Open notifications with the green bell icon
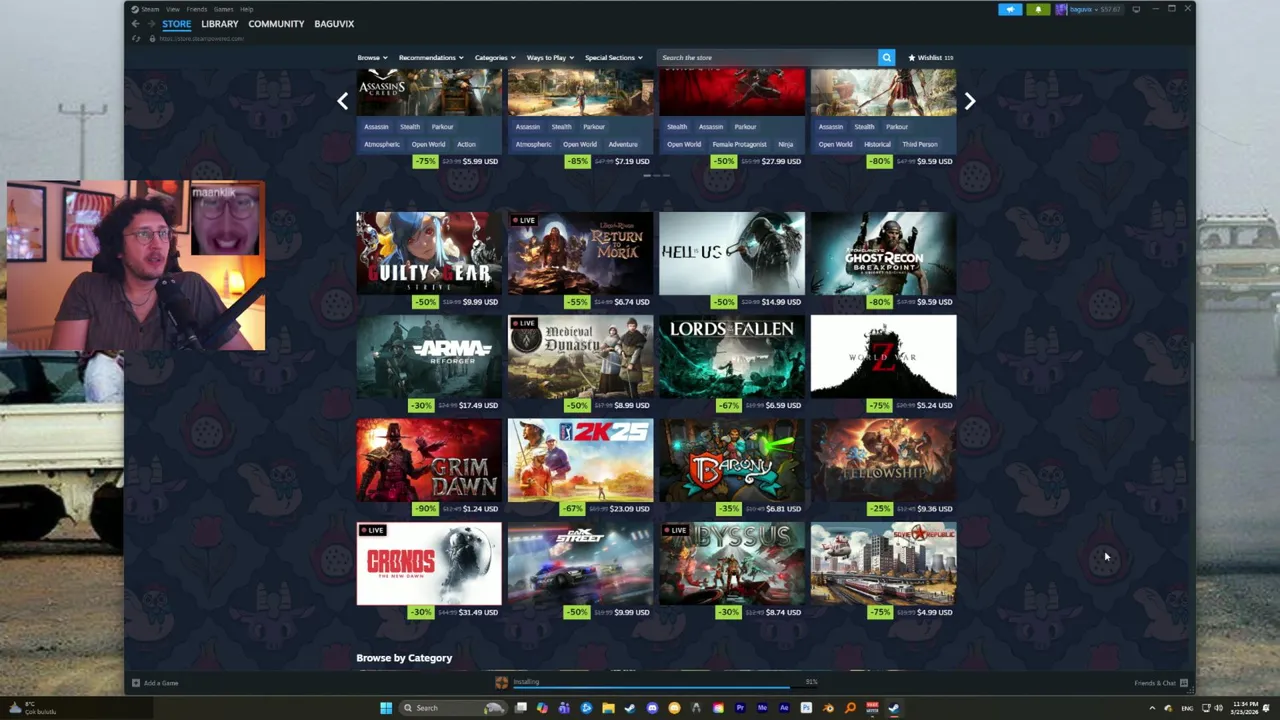Viewport: 1280px width, 720px height. click(x=1038, y=9)
